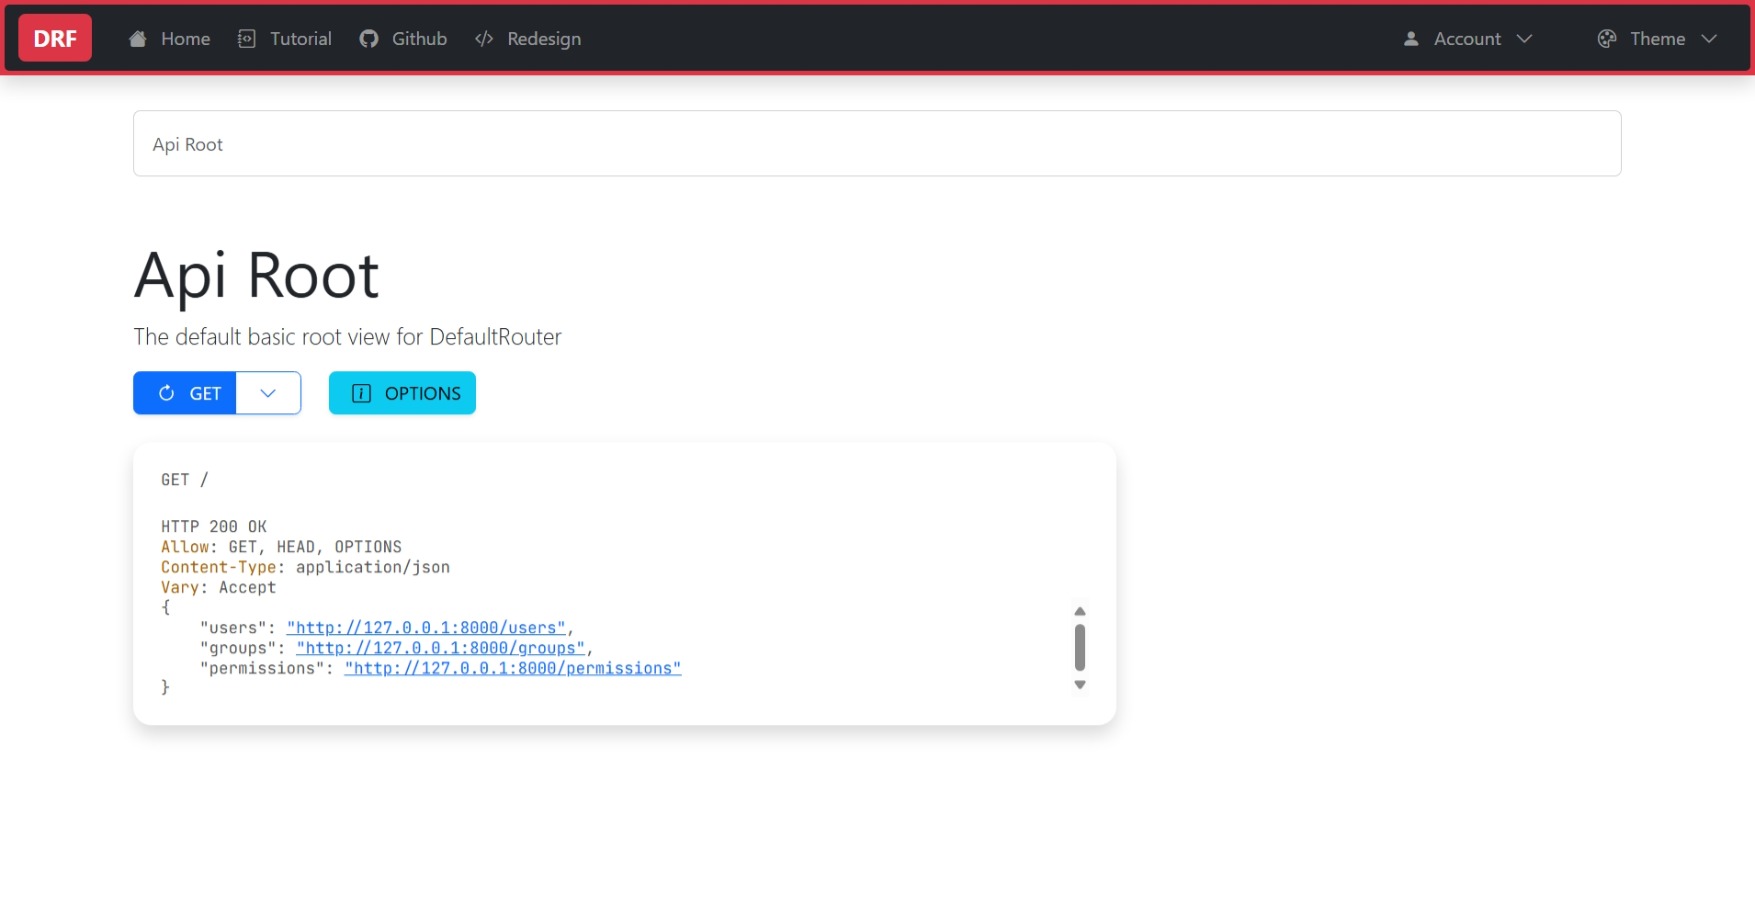Select the Home icon in the navbar

137,38
